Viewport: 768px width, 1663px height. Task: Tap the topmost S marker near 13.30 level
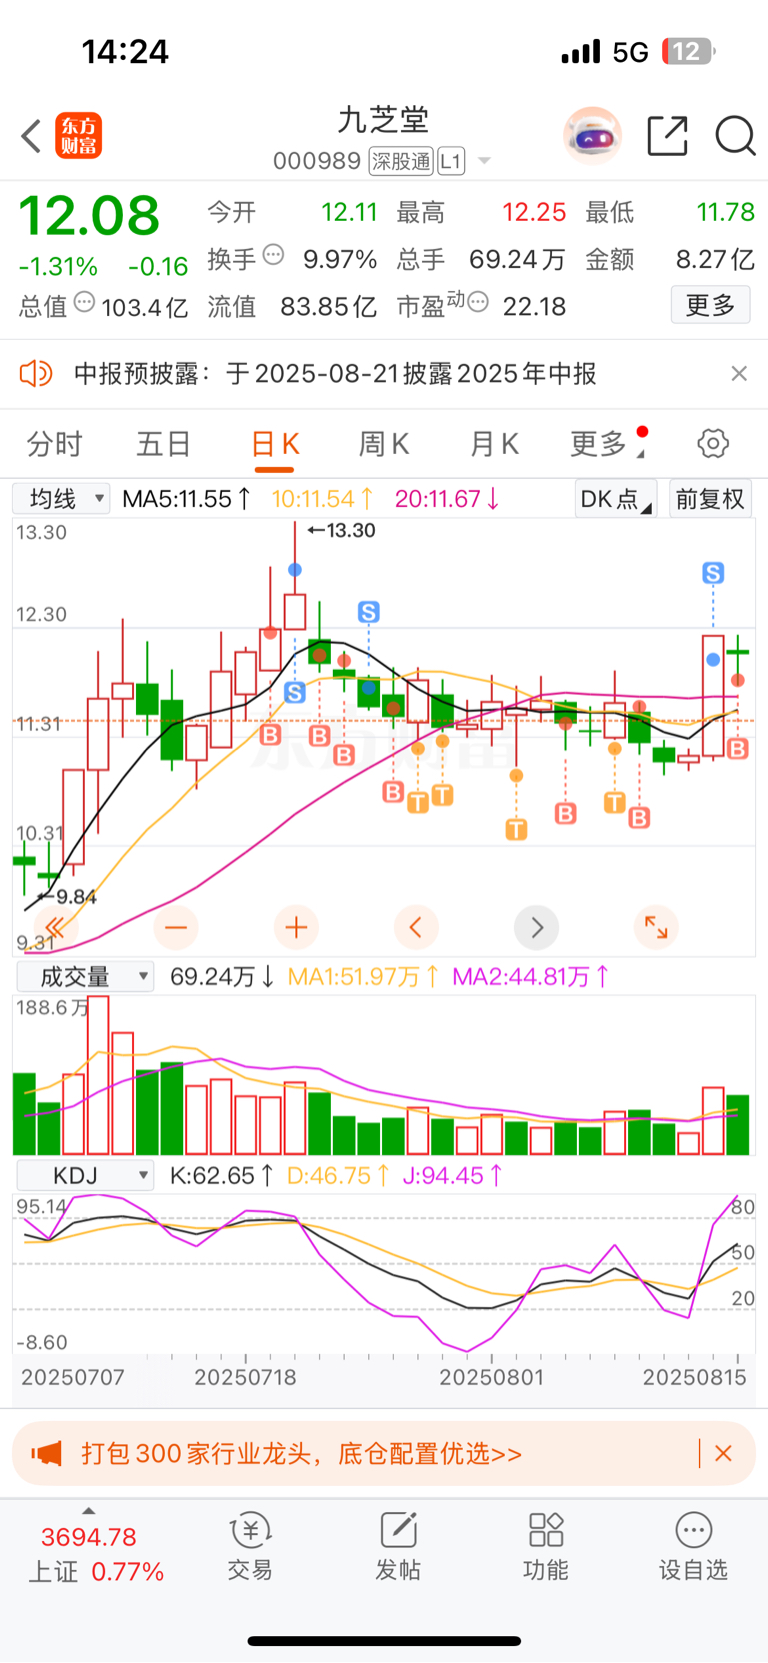point(713,573)
